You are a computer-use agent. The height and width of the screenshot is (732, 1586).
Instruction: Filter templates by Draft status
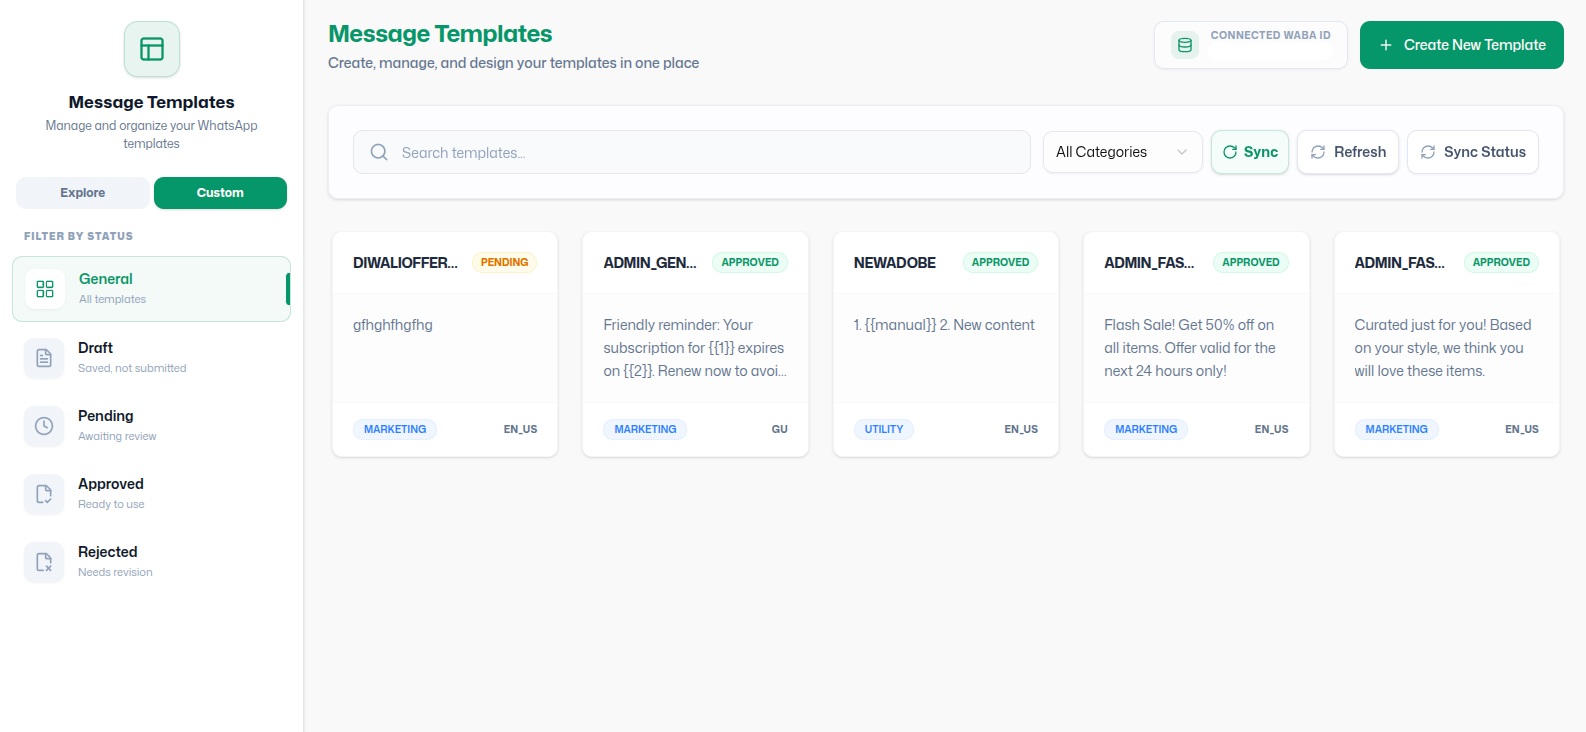click(151, 358)
